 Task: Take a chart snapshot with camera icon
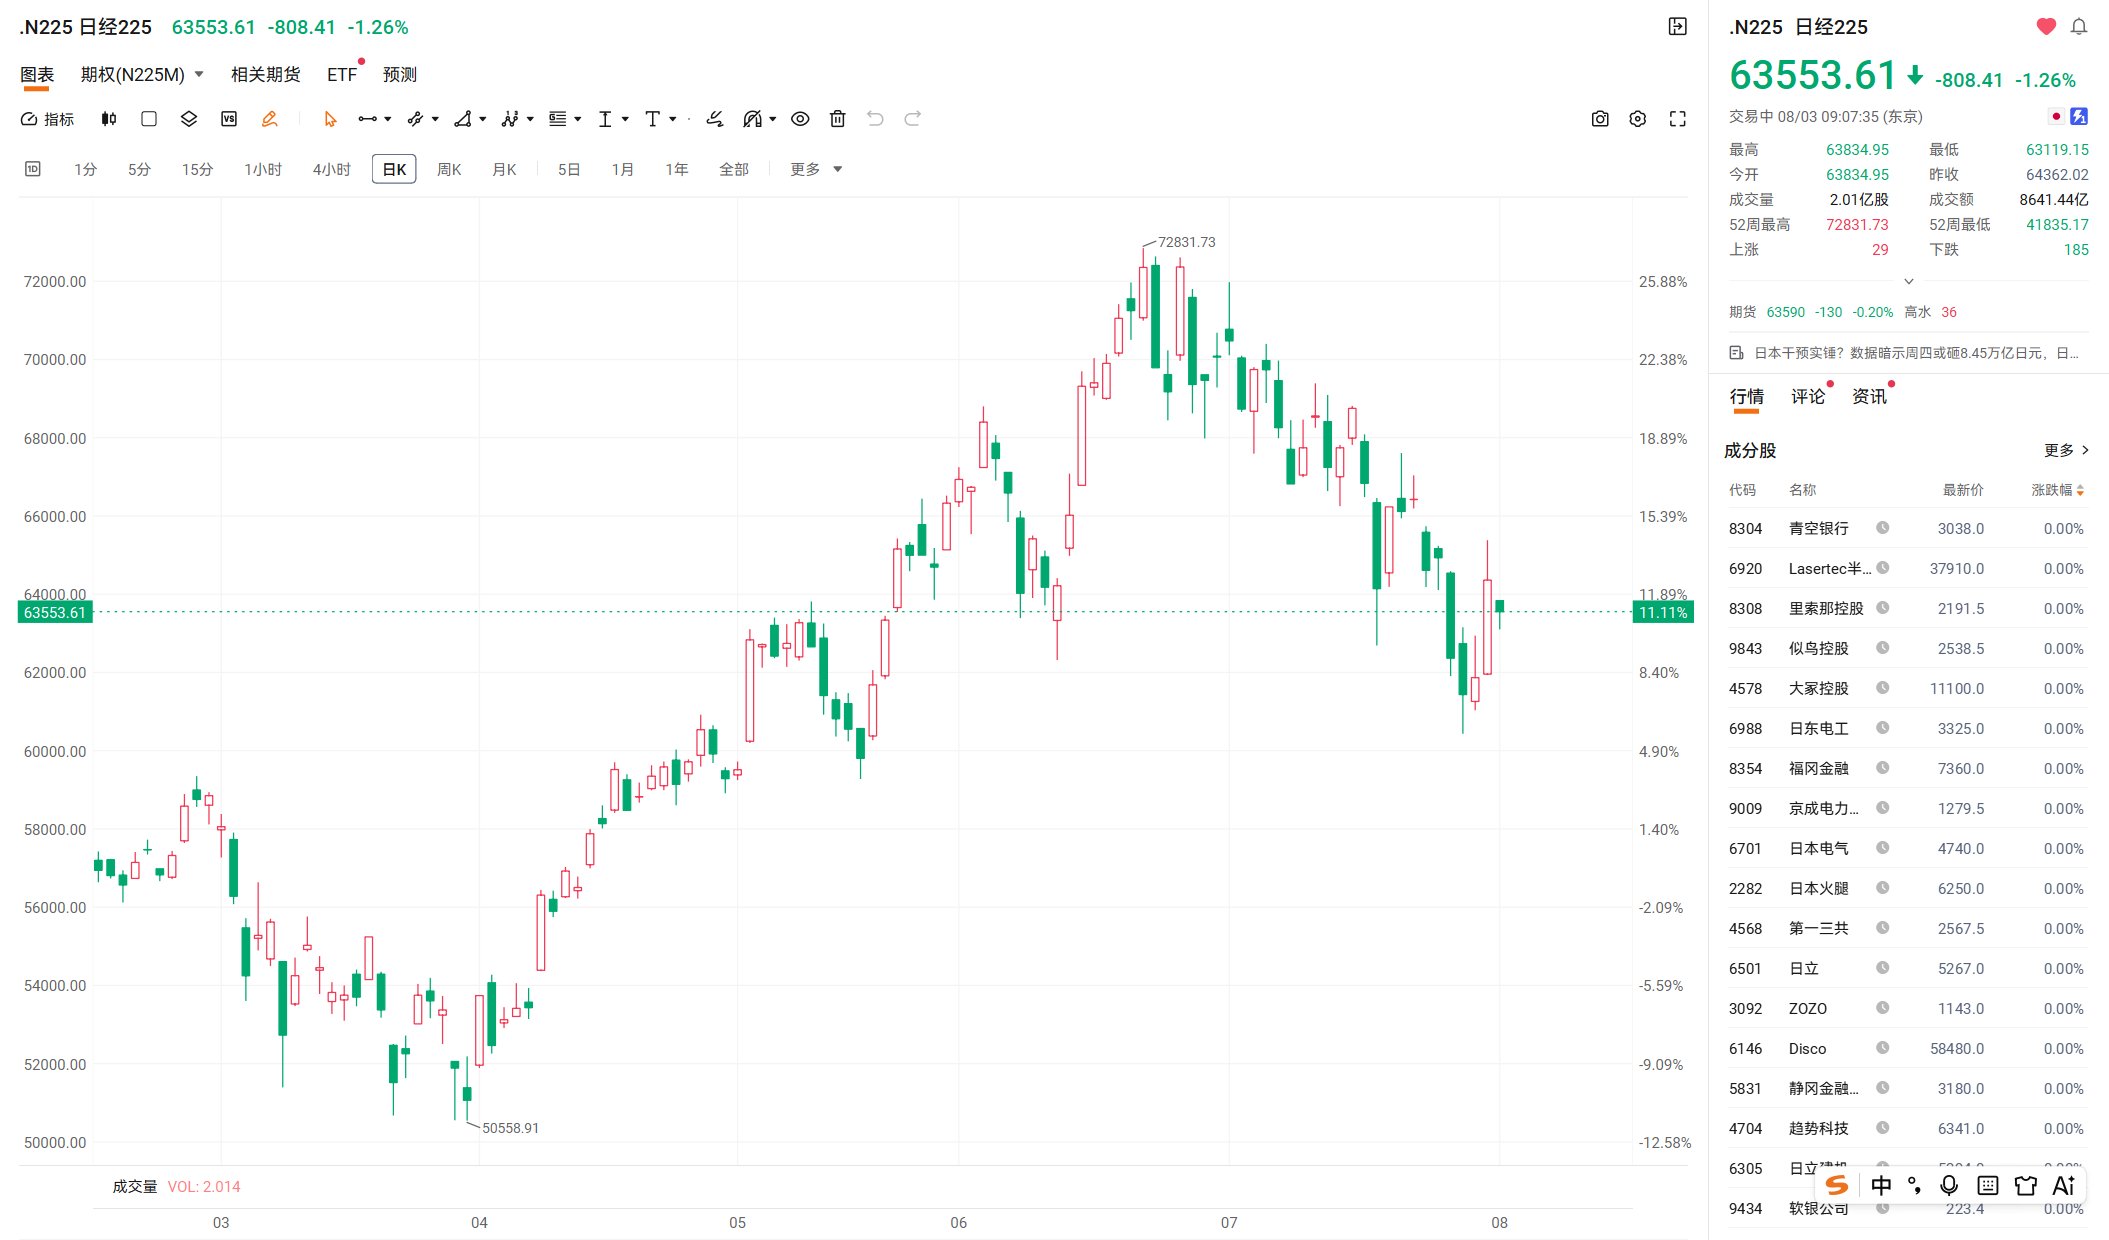pyautogui.click(x=1600, y=119)
